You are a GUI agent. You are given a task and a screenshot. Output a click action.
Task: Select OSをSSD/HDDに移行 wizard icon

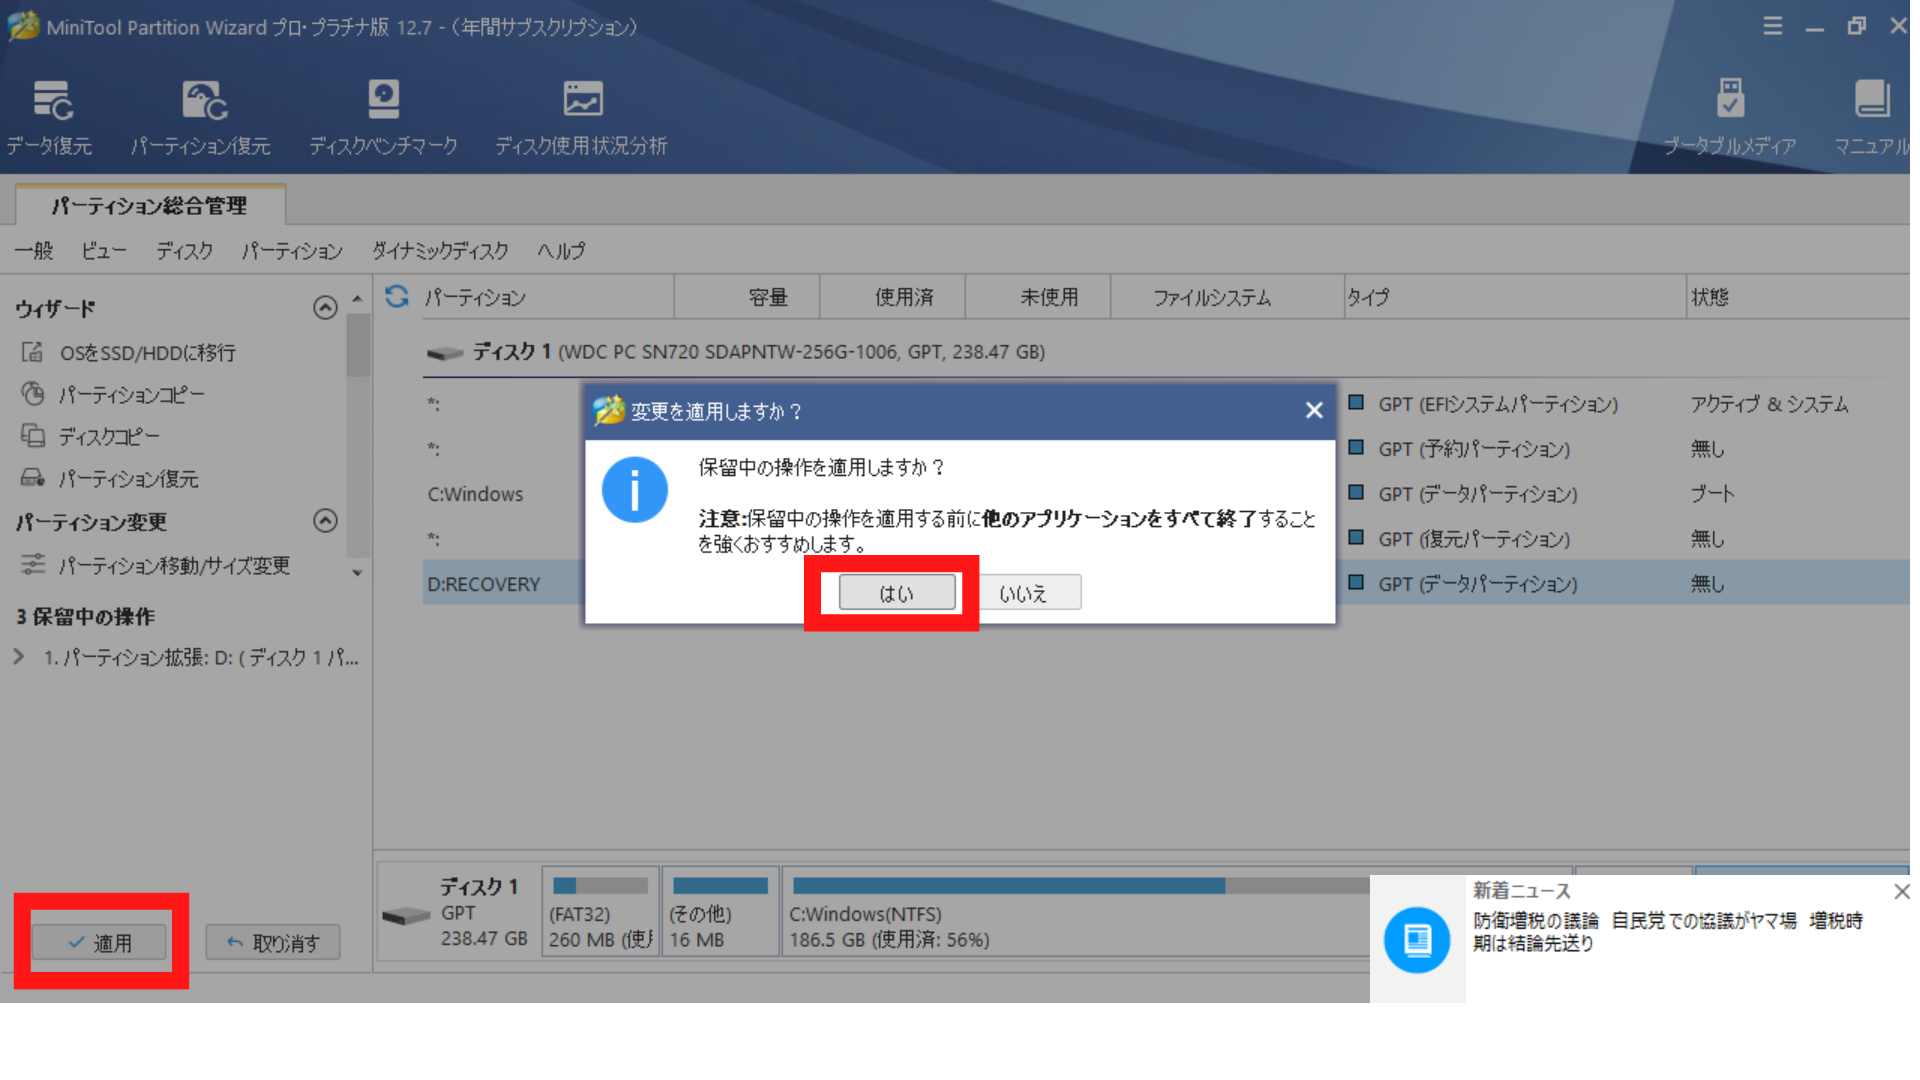(x=33, y=352)
